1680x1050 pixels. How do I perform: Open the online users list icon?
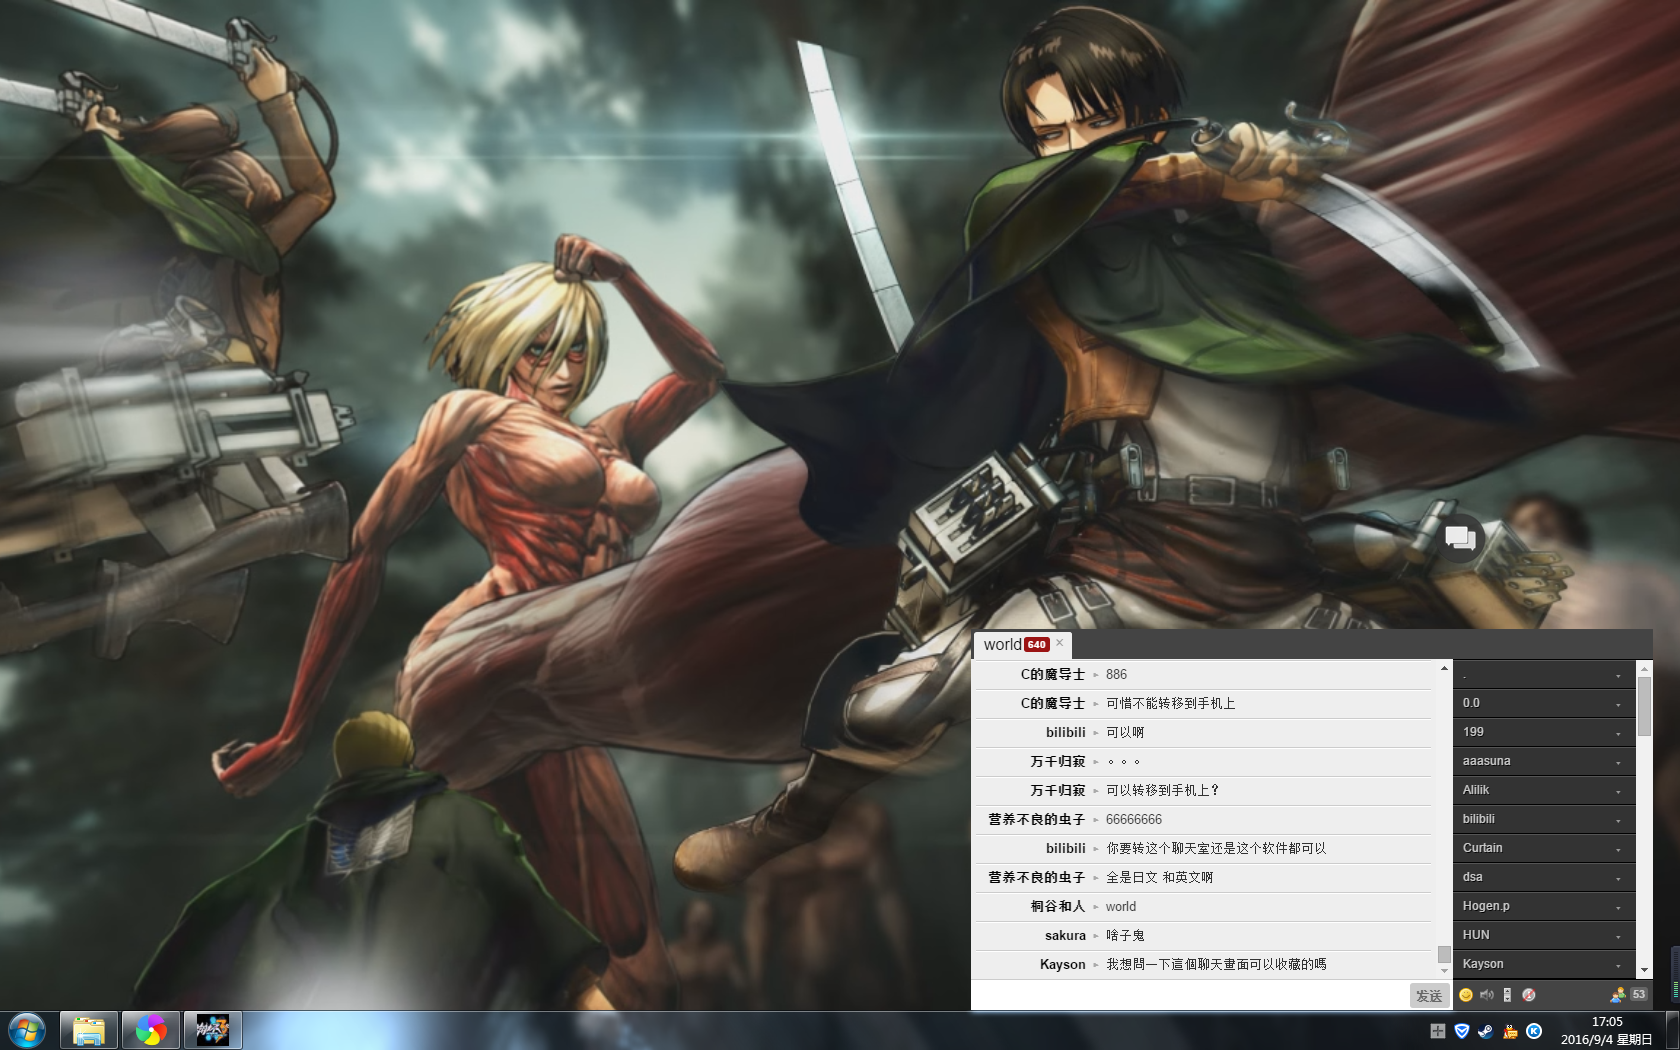(x=1617, y=995)
